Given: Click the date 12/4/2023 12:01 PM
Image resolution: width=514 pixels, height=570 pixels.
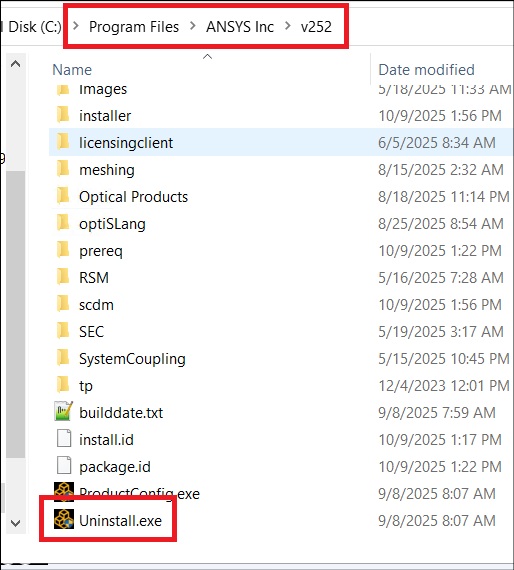Looking at the screenshot, I should tap(444, 386).
